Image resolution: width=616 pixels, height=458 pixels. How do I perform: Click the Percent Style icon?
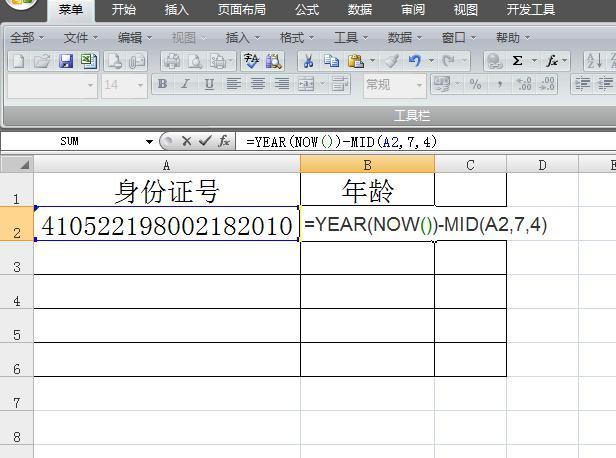click(x=475, y=84)
